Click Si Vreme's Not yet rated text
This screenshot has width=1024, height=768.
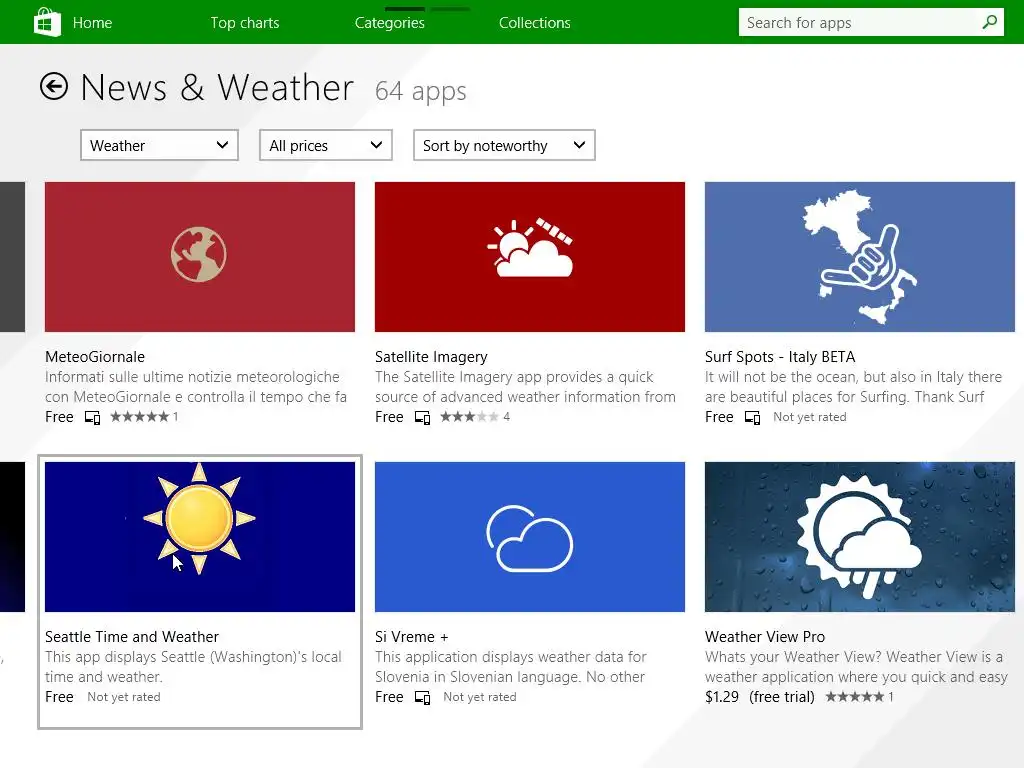pos(480,697)
